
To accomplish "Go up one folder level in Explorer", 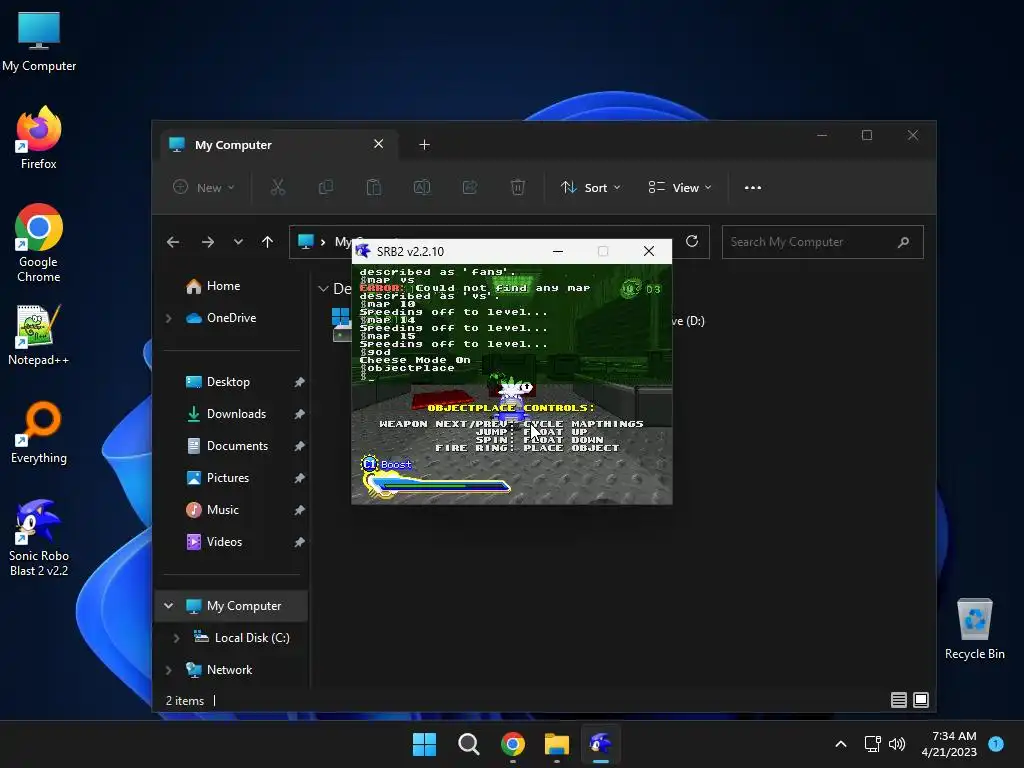I will coord(267,242).
